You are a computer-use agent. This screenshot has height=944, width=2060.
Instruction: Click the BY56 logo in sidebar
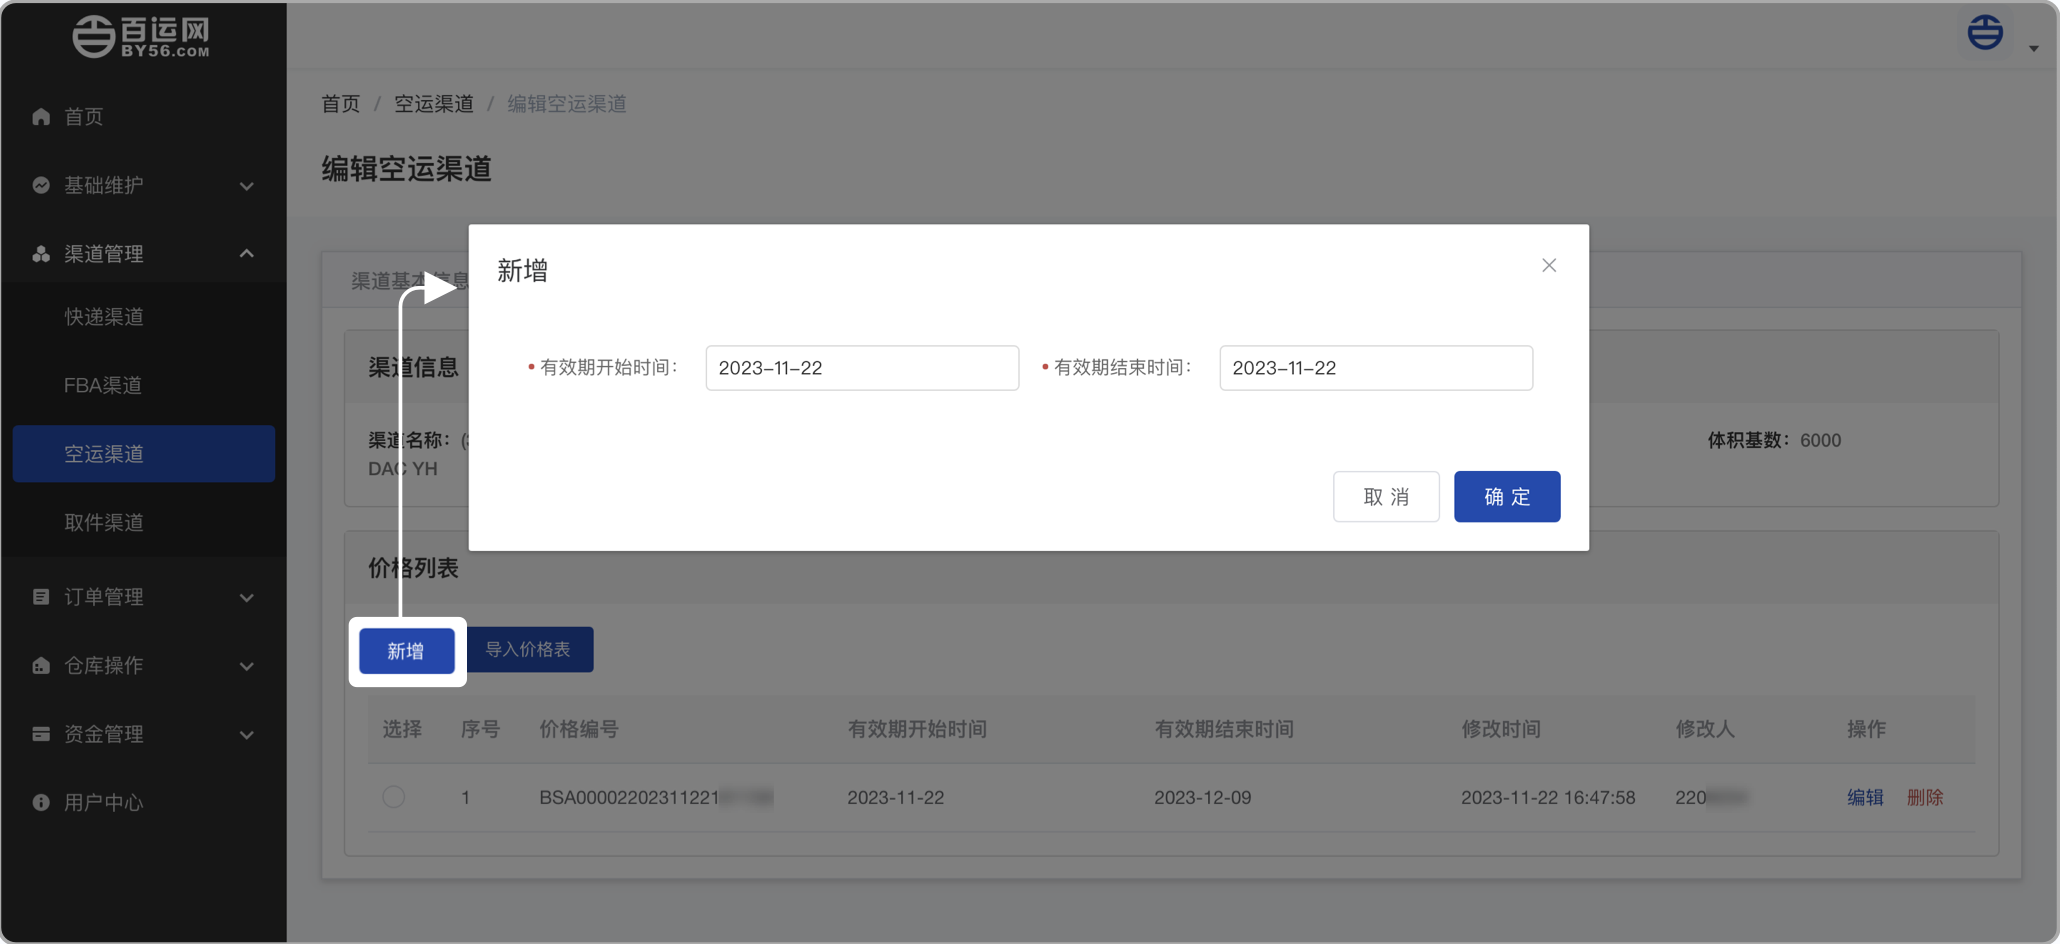click(x=141, y=37)
